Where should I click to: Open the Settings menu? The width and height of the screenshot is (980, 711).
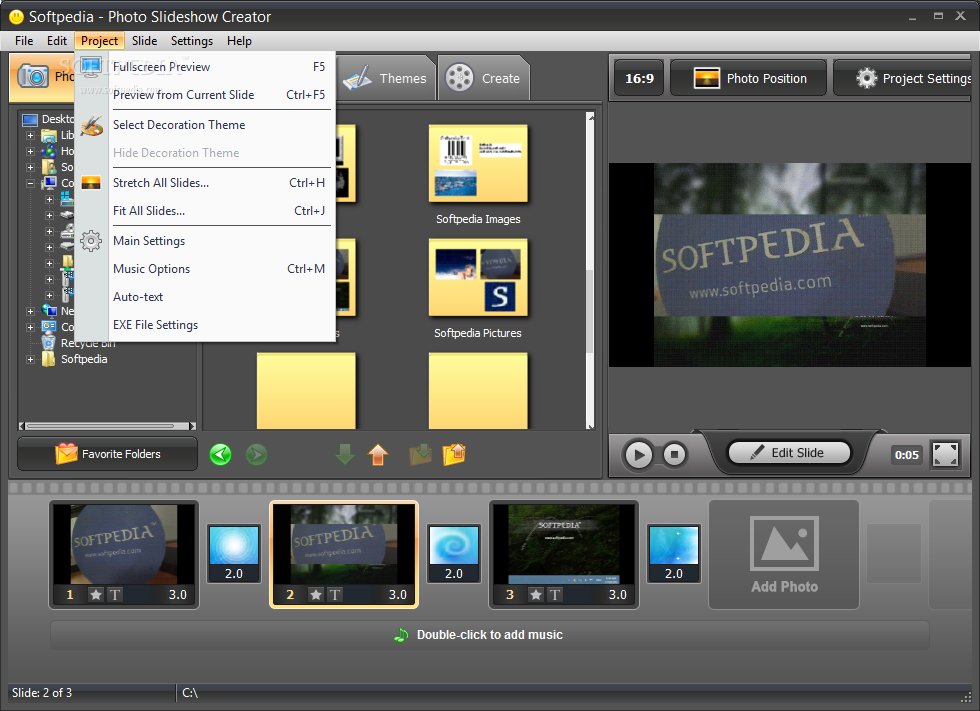192,41
